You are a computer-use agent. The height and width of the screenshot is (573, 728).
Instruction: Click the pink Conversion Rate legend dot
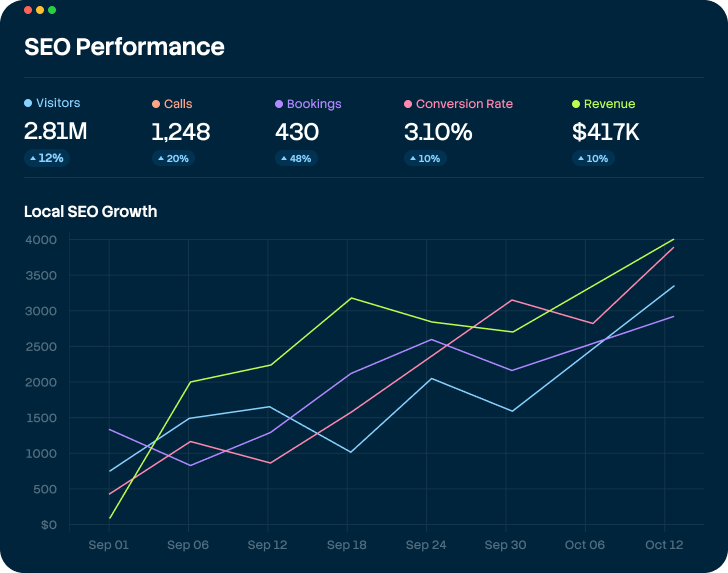tap(408, 104)
